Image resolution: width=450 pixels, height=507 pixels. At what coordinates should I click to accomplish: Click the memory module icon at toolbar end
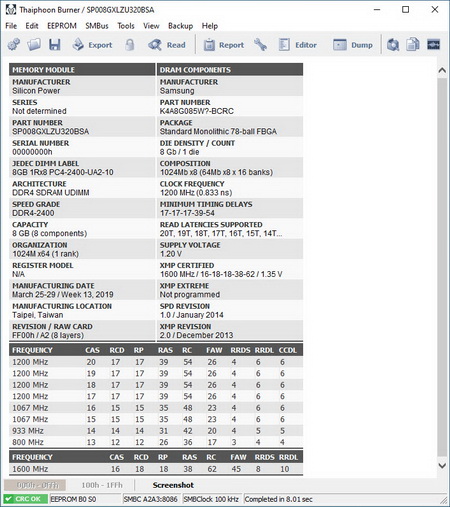click(x=433, y=45)
